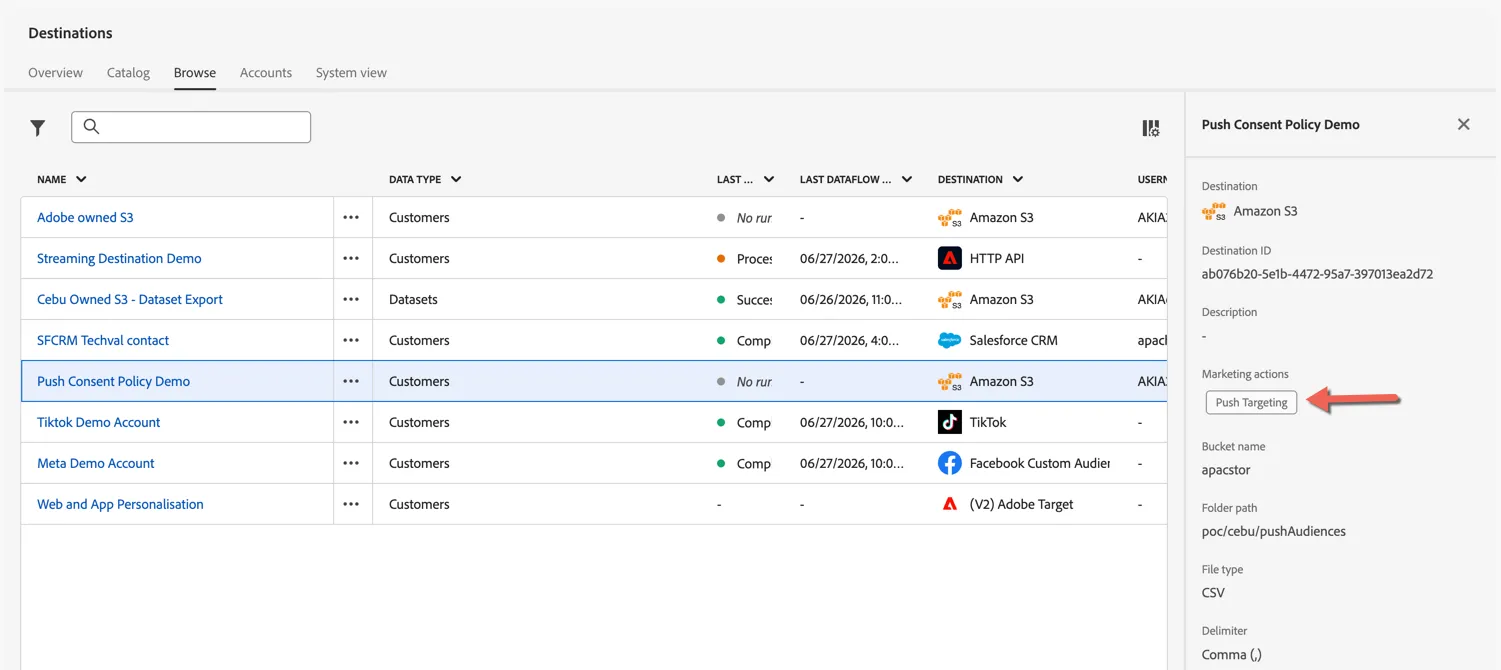The height and width of the screenshot is (670, 1501).
Task: Open the SFCRM Techval contact link
Action: [x=103, y=340]
